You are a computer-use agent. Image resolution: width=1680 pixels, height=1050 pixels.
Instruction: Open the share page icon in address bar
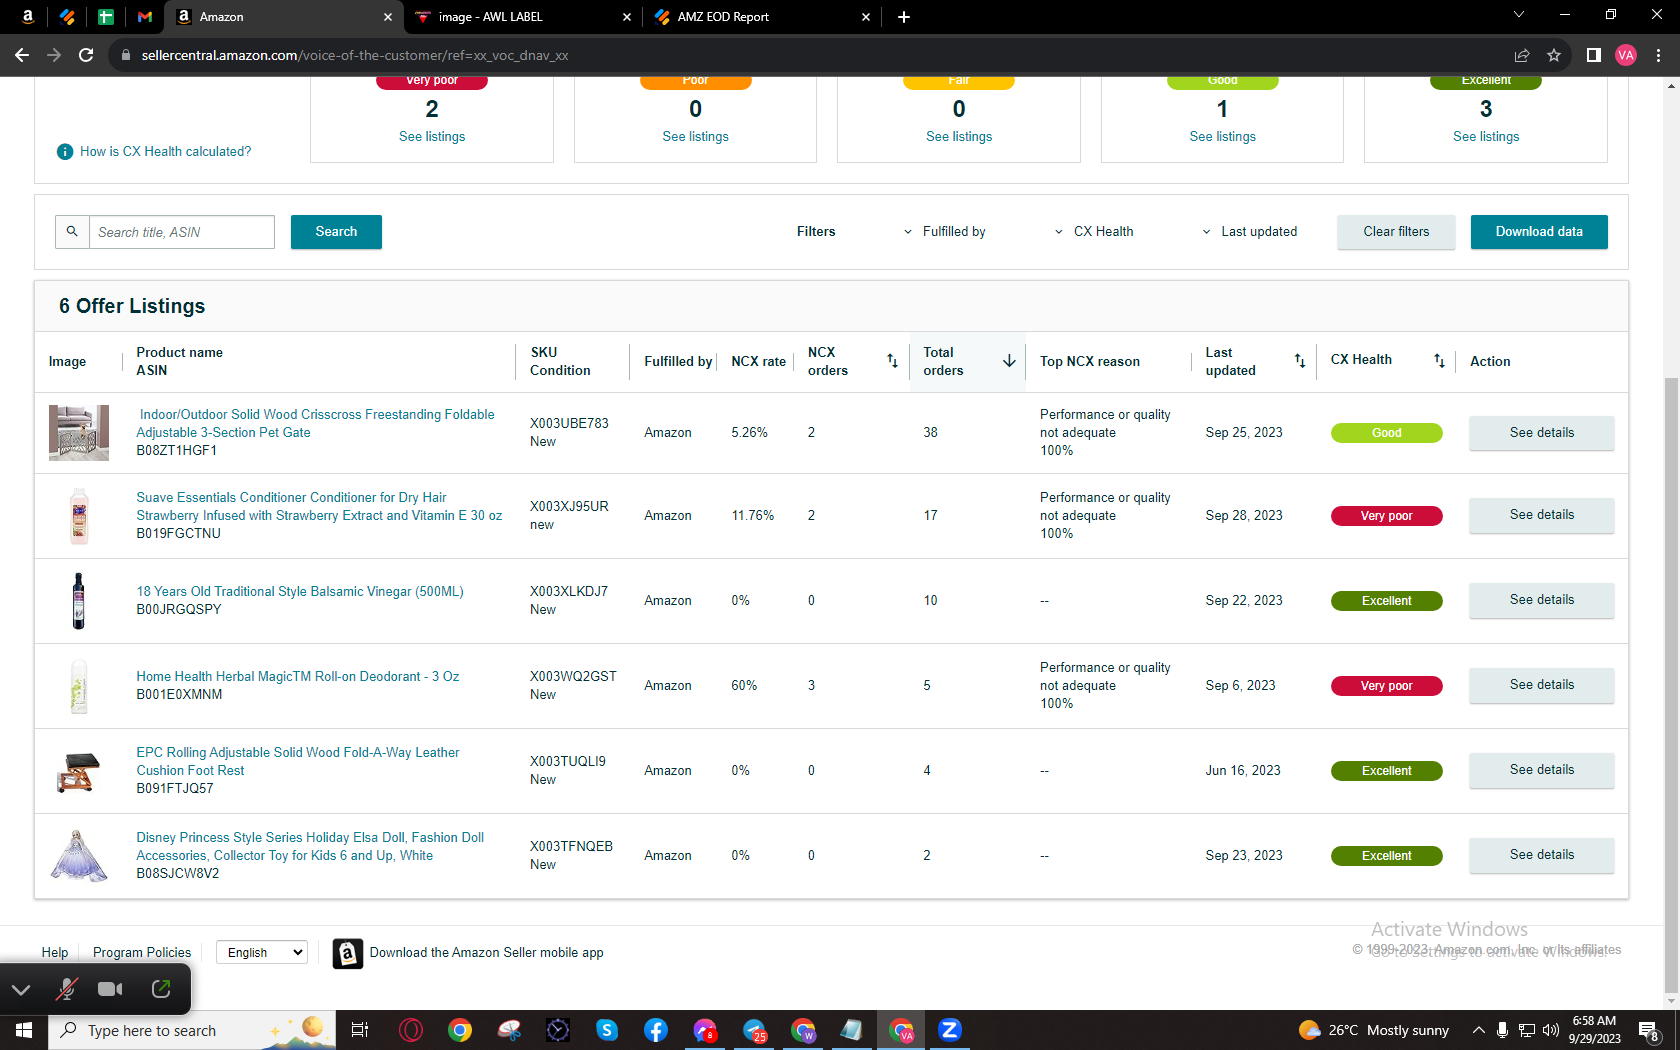pos(1522,55)
